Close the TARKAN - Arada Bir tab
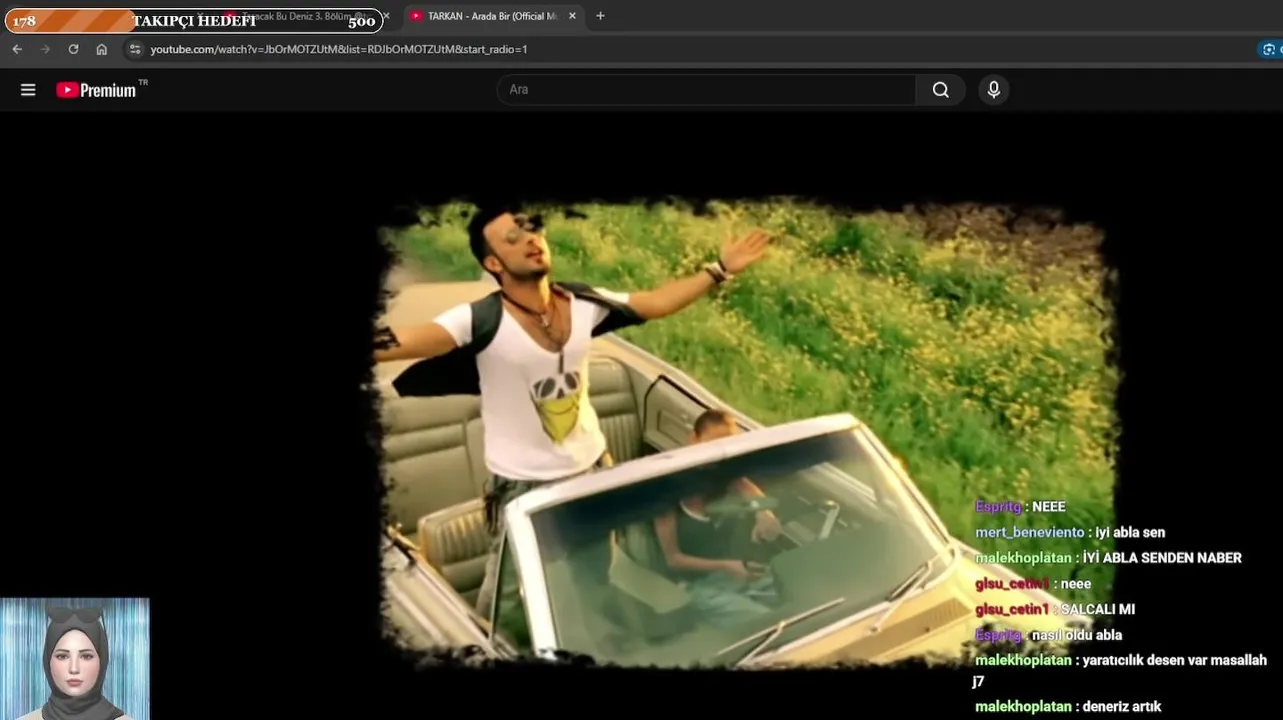The height and width of the screenshot is (720, 1283). (x=572, y=16)
